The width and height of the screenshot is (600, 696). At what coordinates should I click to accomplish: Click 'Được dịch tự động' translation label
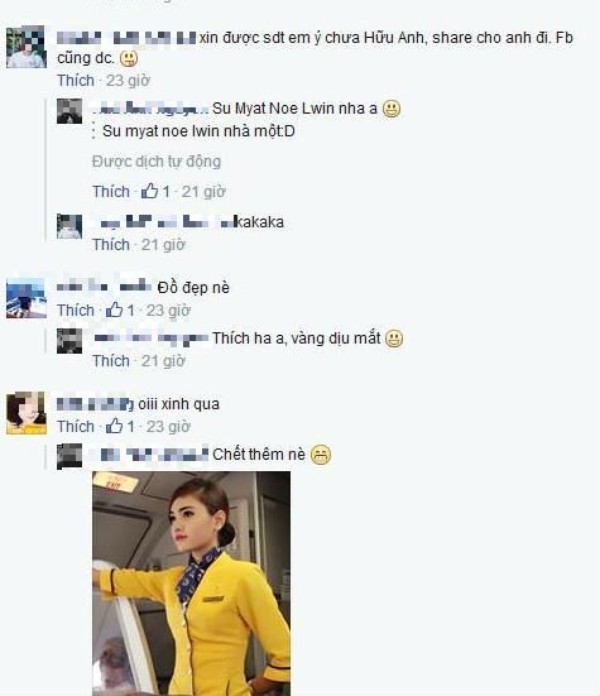157,161
